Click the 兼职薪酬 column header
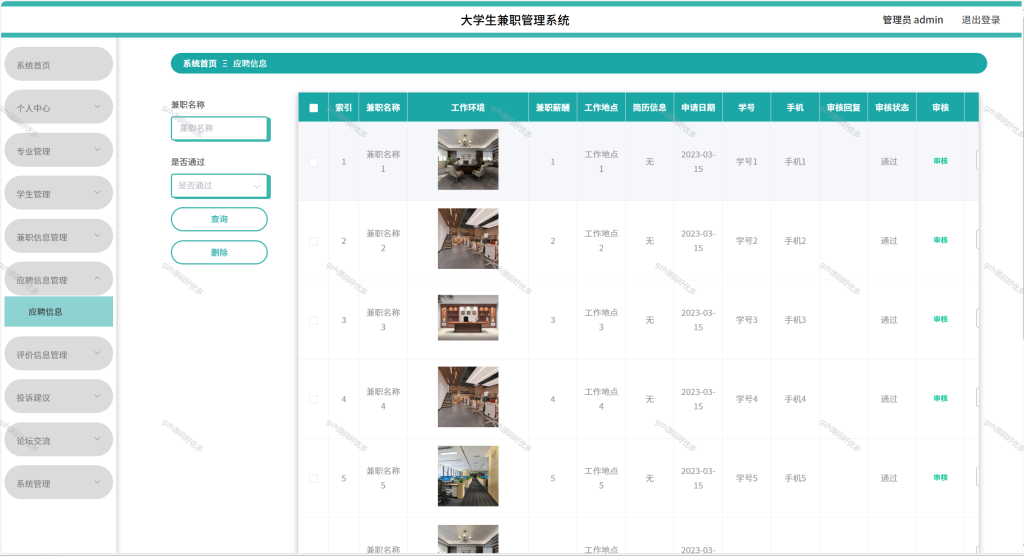The height and width of the screenshot is (556, 1024). (552, 108)
